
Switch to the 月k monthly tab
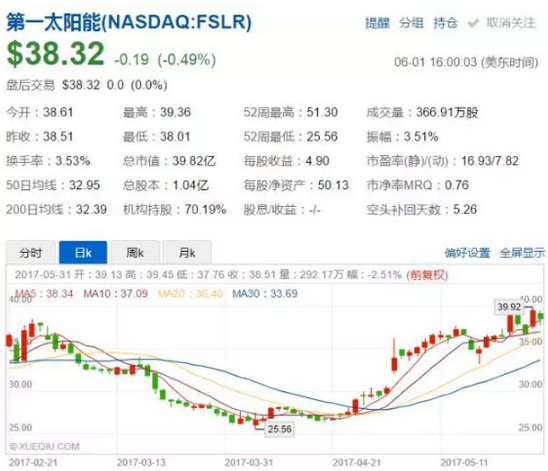[187, 252]
